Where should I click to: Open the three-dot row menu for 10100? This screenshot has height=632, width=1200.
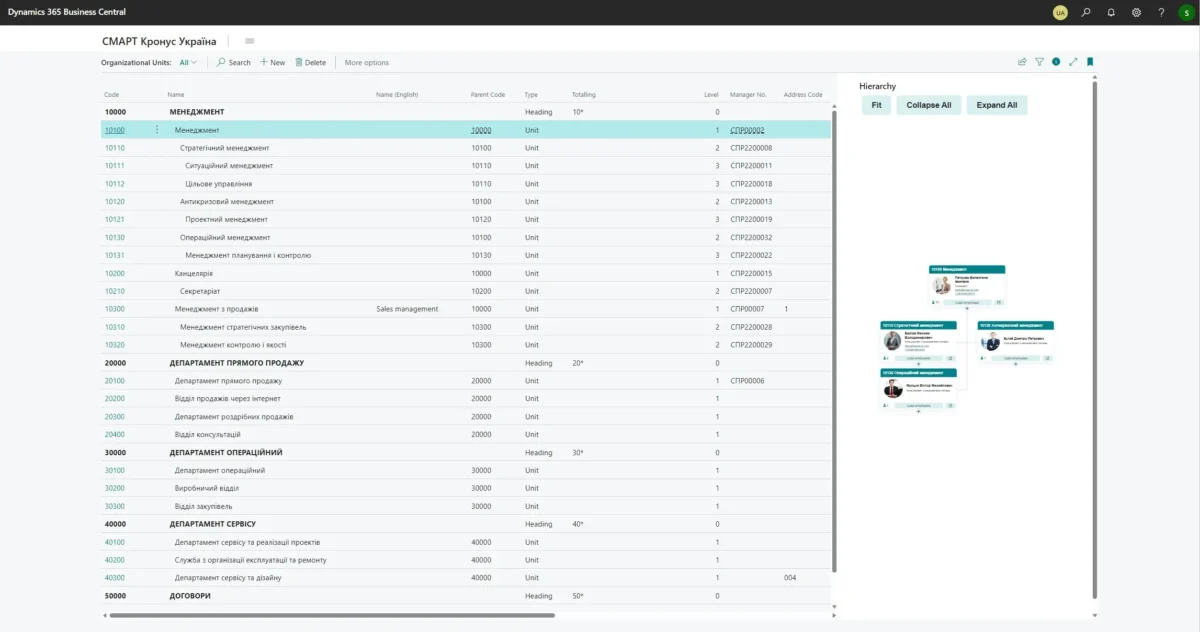click(157, 130)
